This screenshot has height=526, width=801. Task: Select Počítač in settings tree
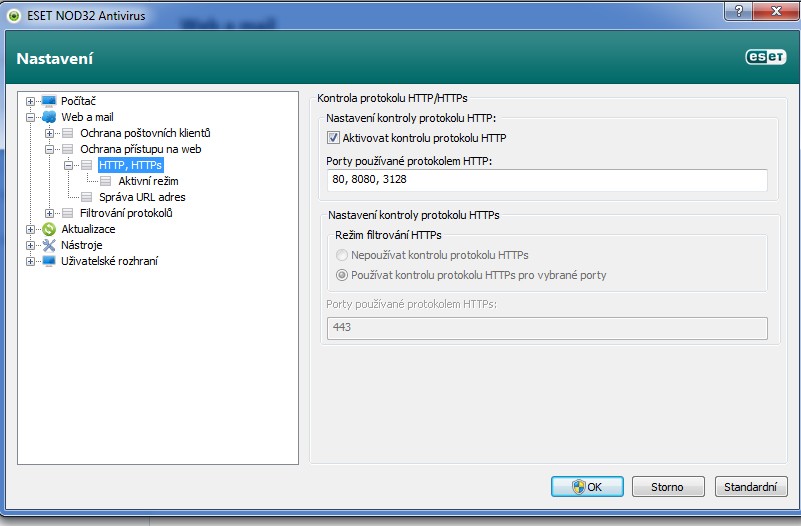(78, 101)
